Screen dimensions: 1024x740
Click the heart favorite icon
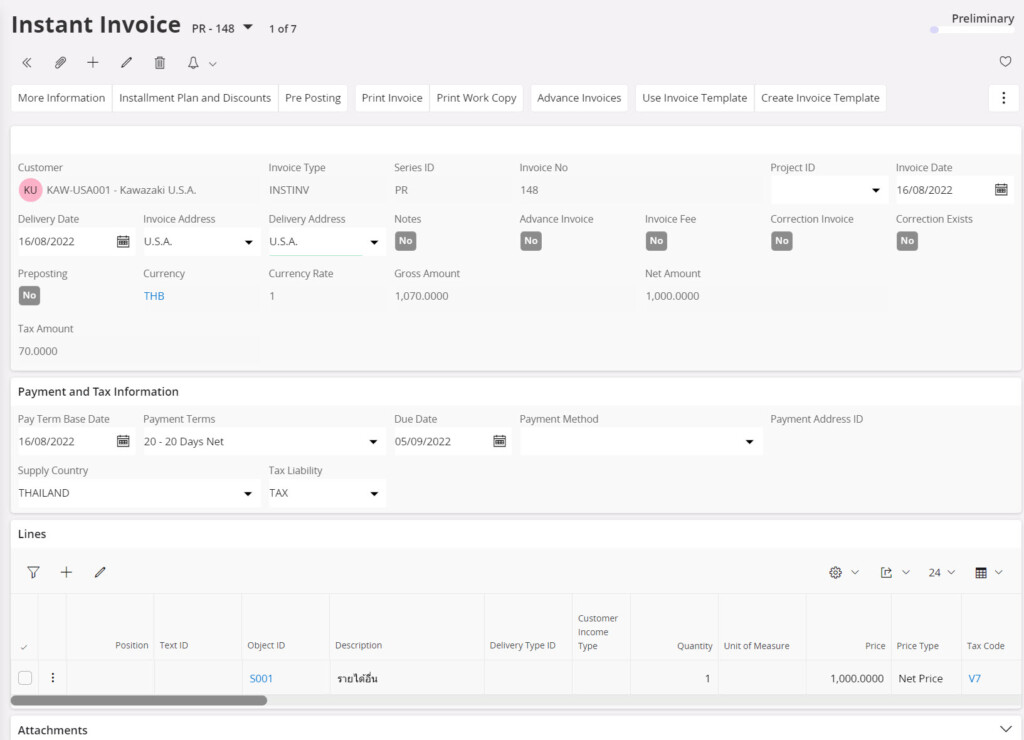click(1005, 62)
